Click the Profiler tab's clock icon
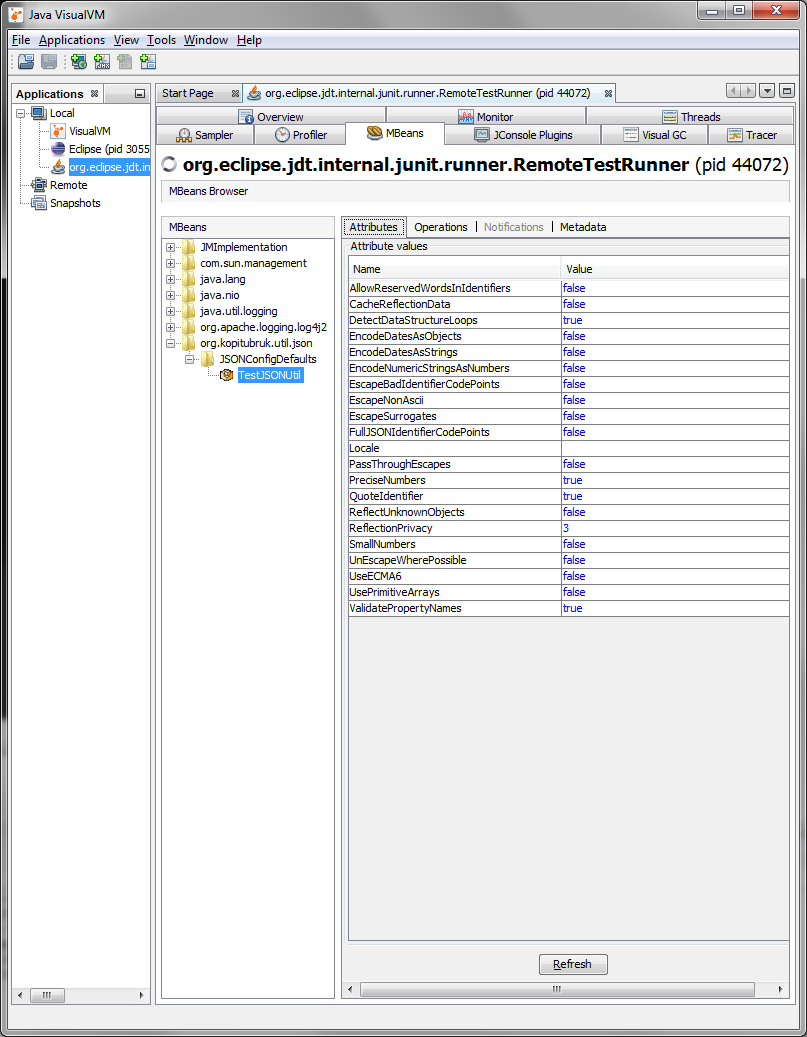This screenshot has width=807, height=1037. (x=282, y=135)
